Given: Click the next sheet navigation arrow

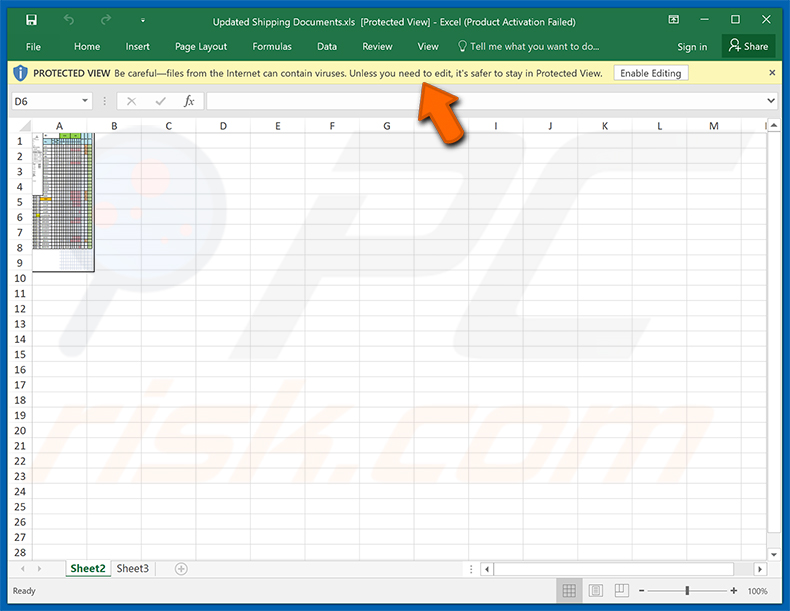Looking at the screenshot, I should (39, 569).
